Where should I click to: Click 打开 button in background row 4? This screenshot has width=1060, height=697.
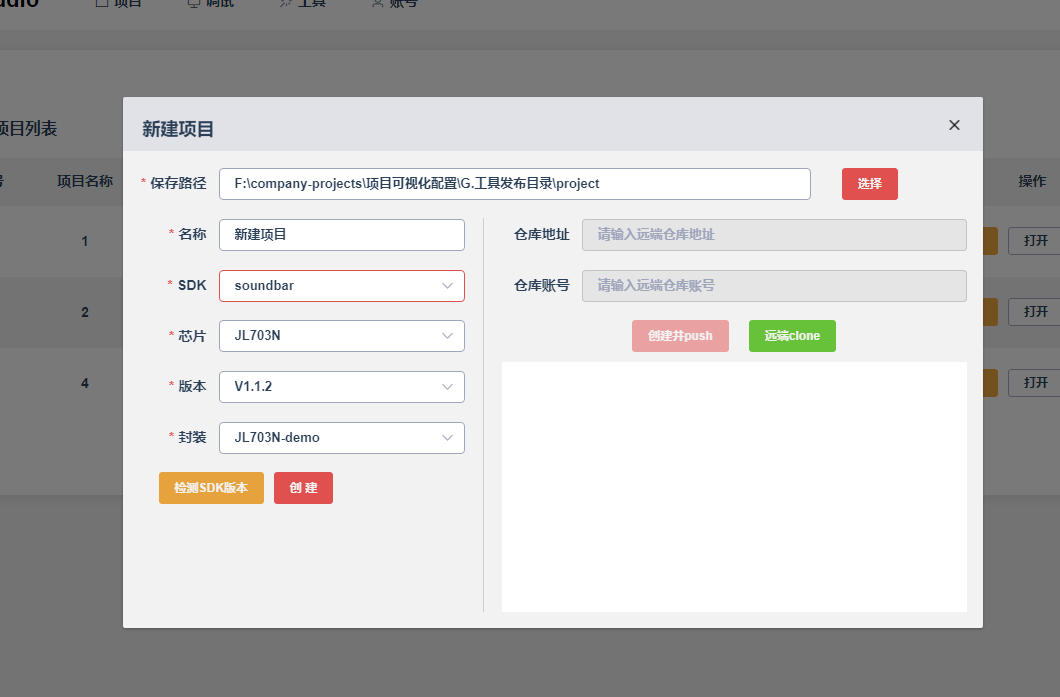1035,383
